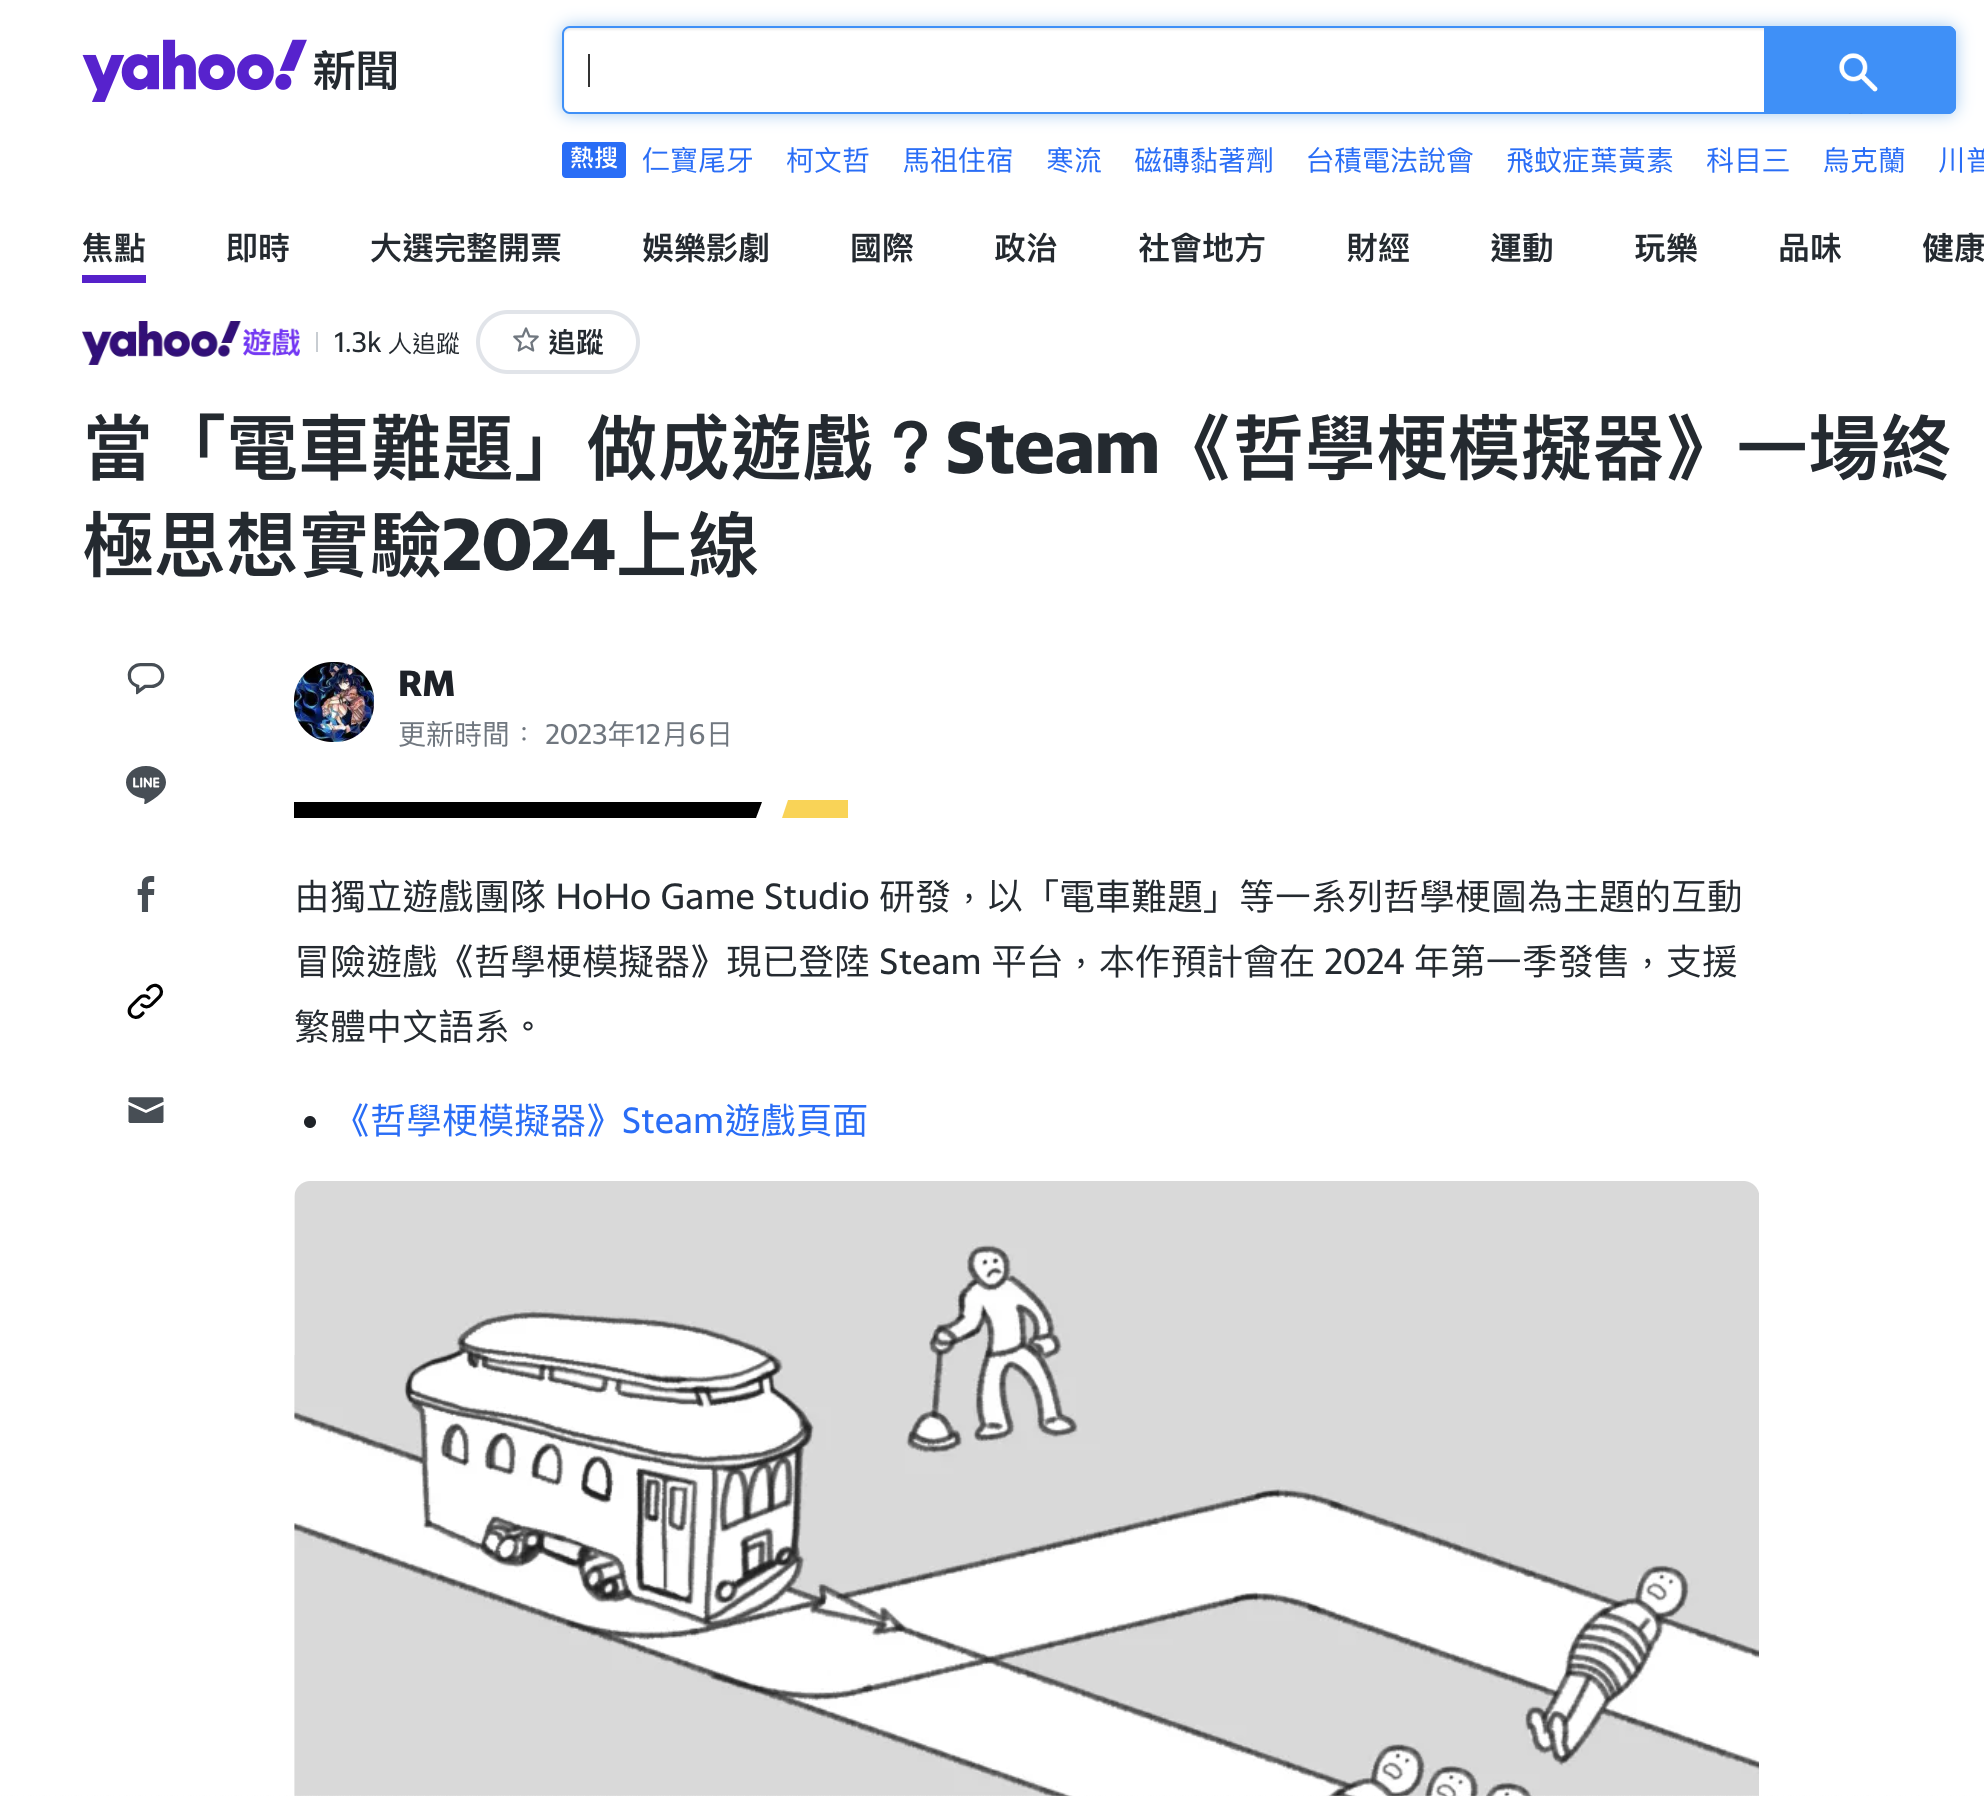Toggle the 追蹤 follow star button
This screenshot has height=1796, width=1984.
[558, 342]
